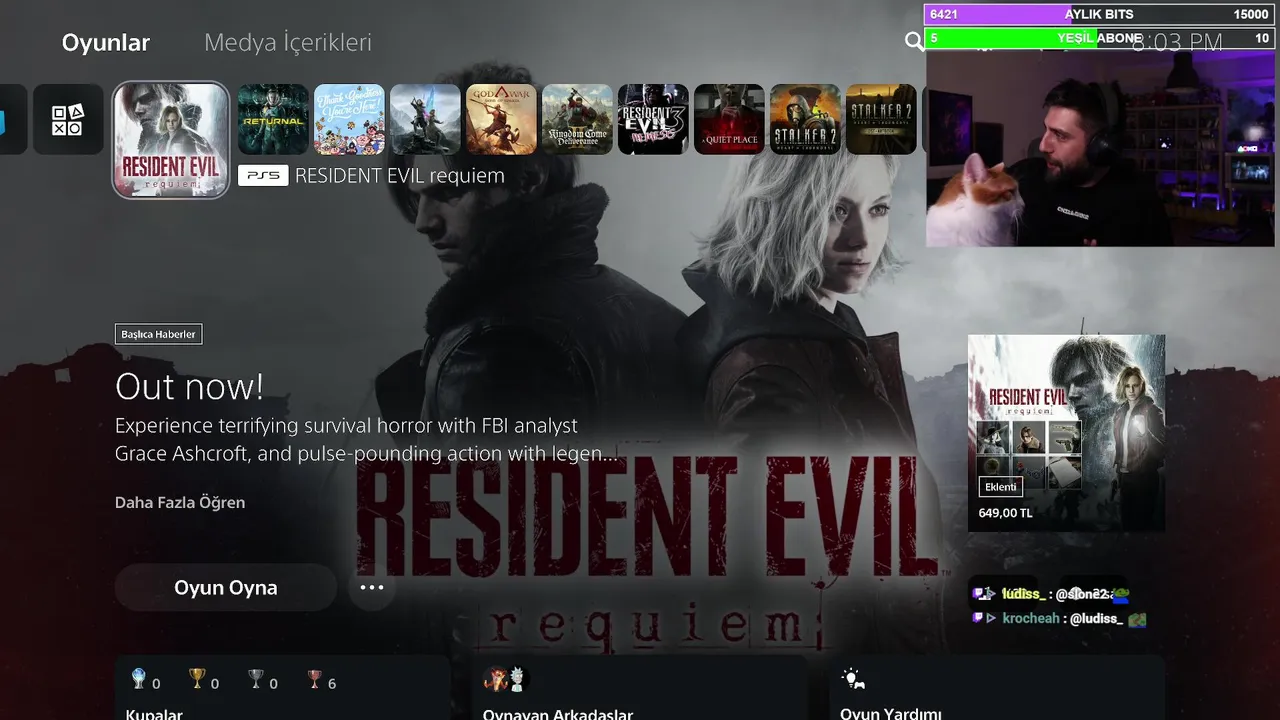Click the PS5 platform badge

pos(263,176)
